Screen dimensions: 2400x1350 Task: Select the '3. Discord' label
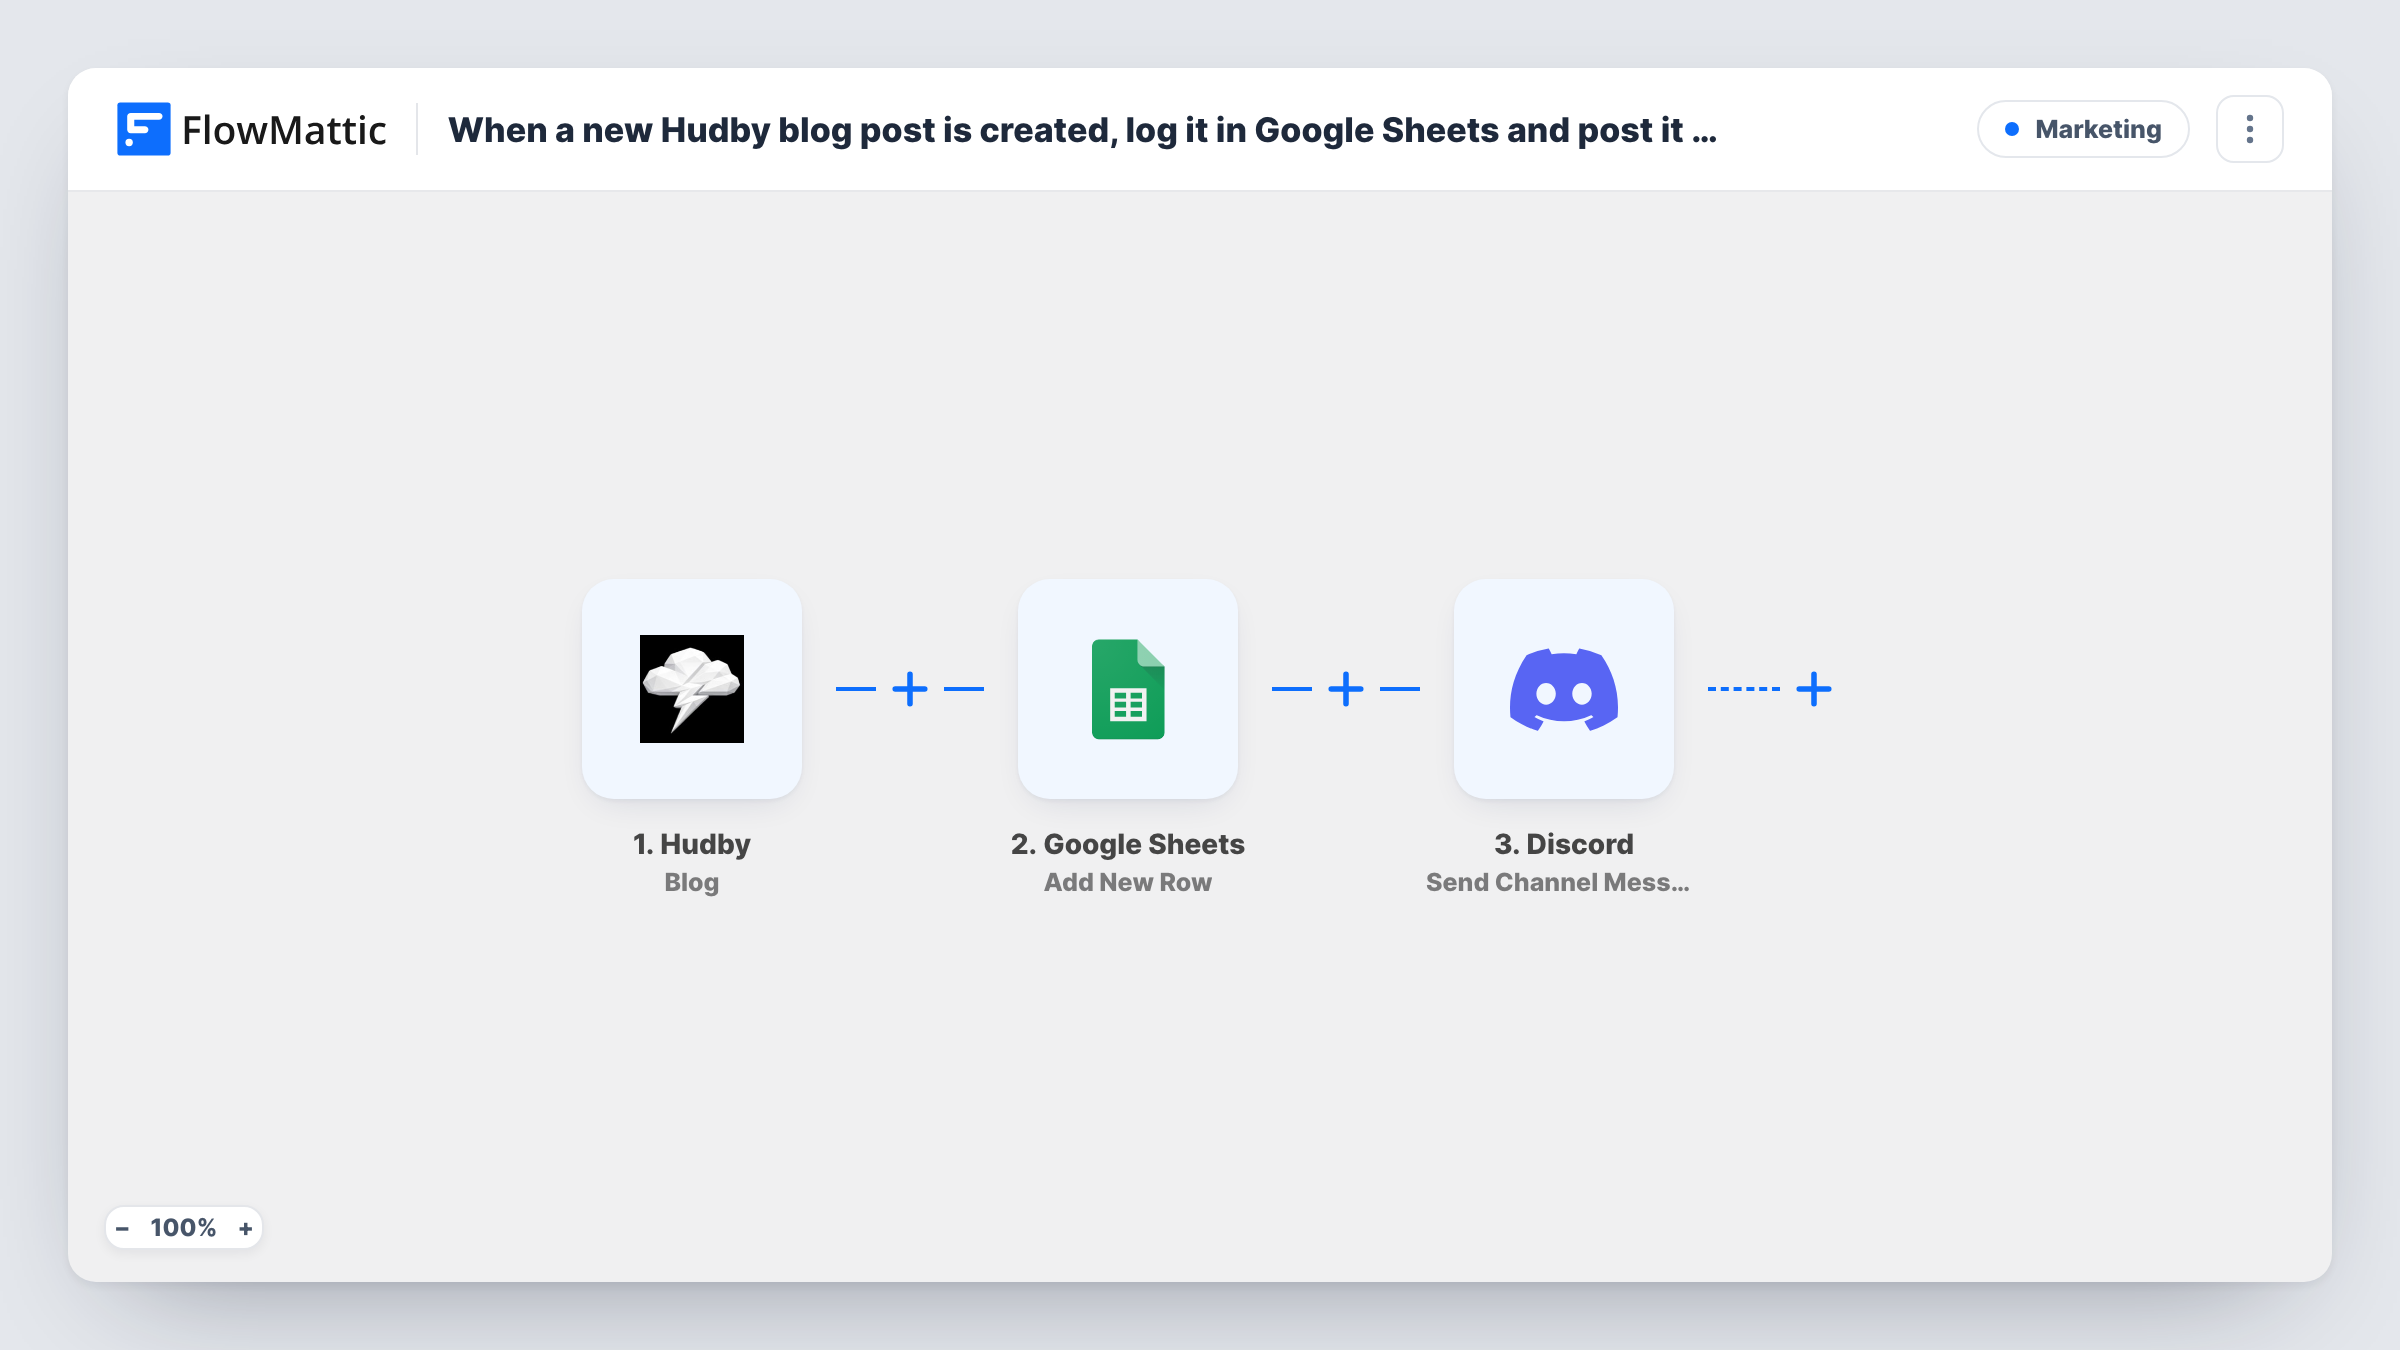[1563, 844]
